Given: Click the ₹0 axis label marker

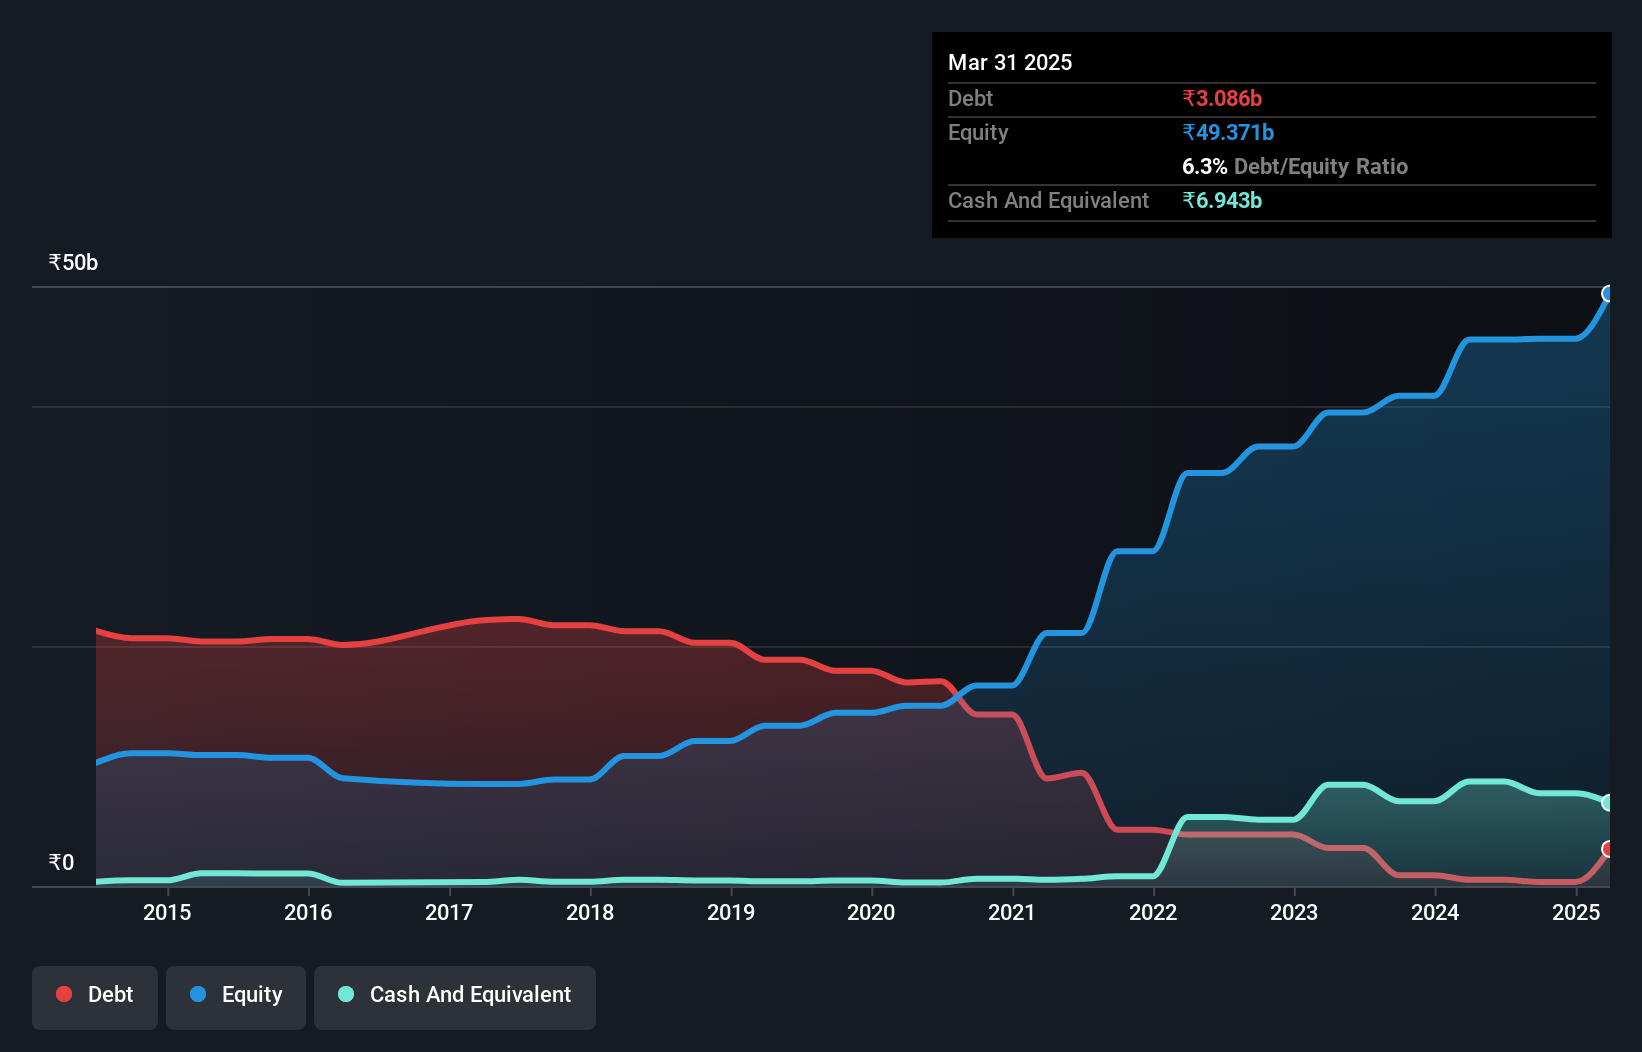Looking at the screenshot, I should (x=62, y=861).
